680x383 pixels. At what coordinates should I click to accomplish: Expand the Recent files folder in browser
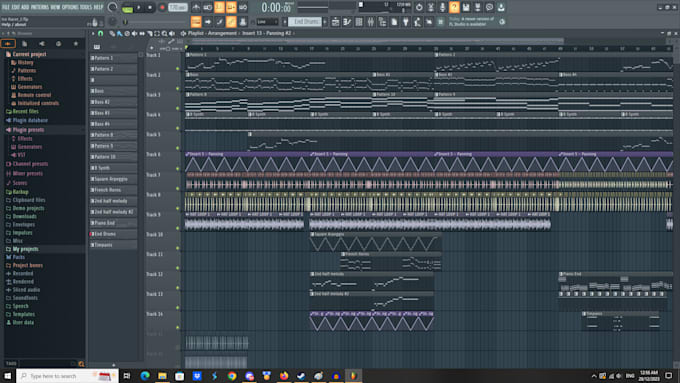coord(25,111)
